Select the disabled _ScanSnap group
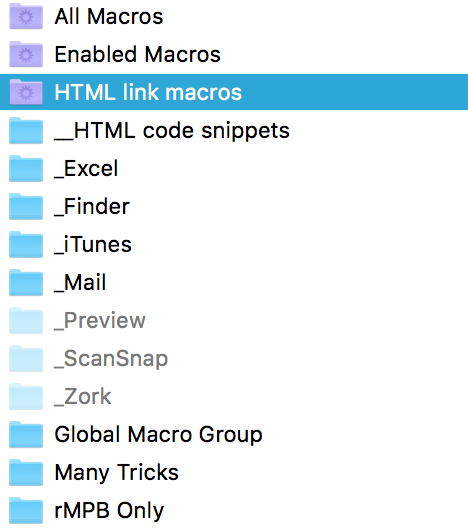The image size is (468, 530). (x=234, y=358)
